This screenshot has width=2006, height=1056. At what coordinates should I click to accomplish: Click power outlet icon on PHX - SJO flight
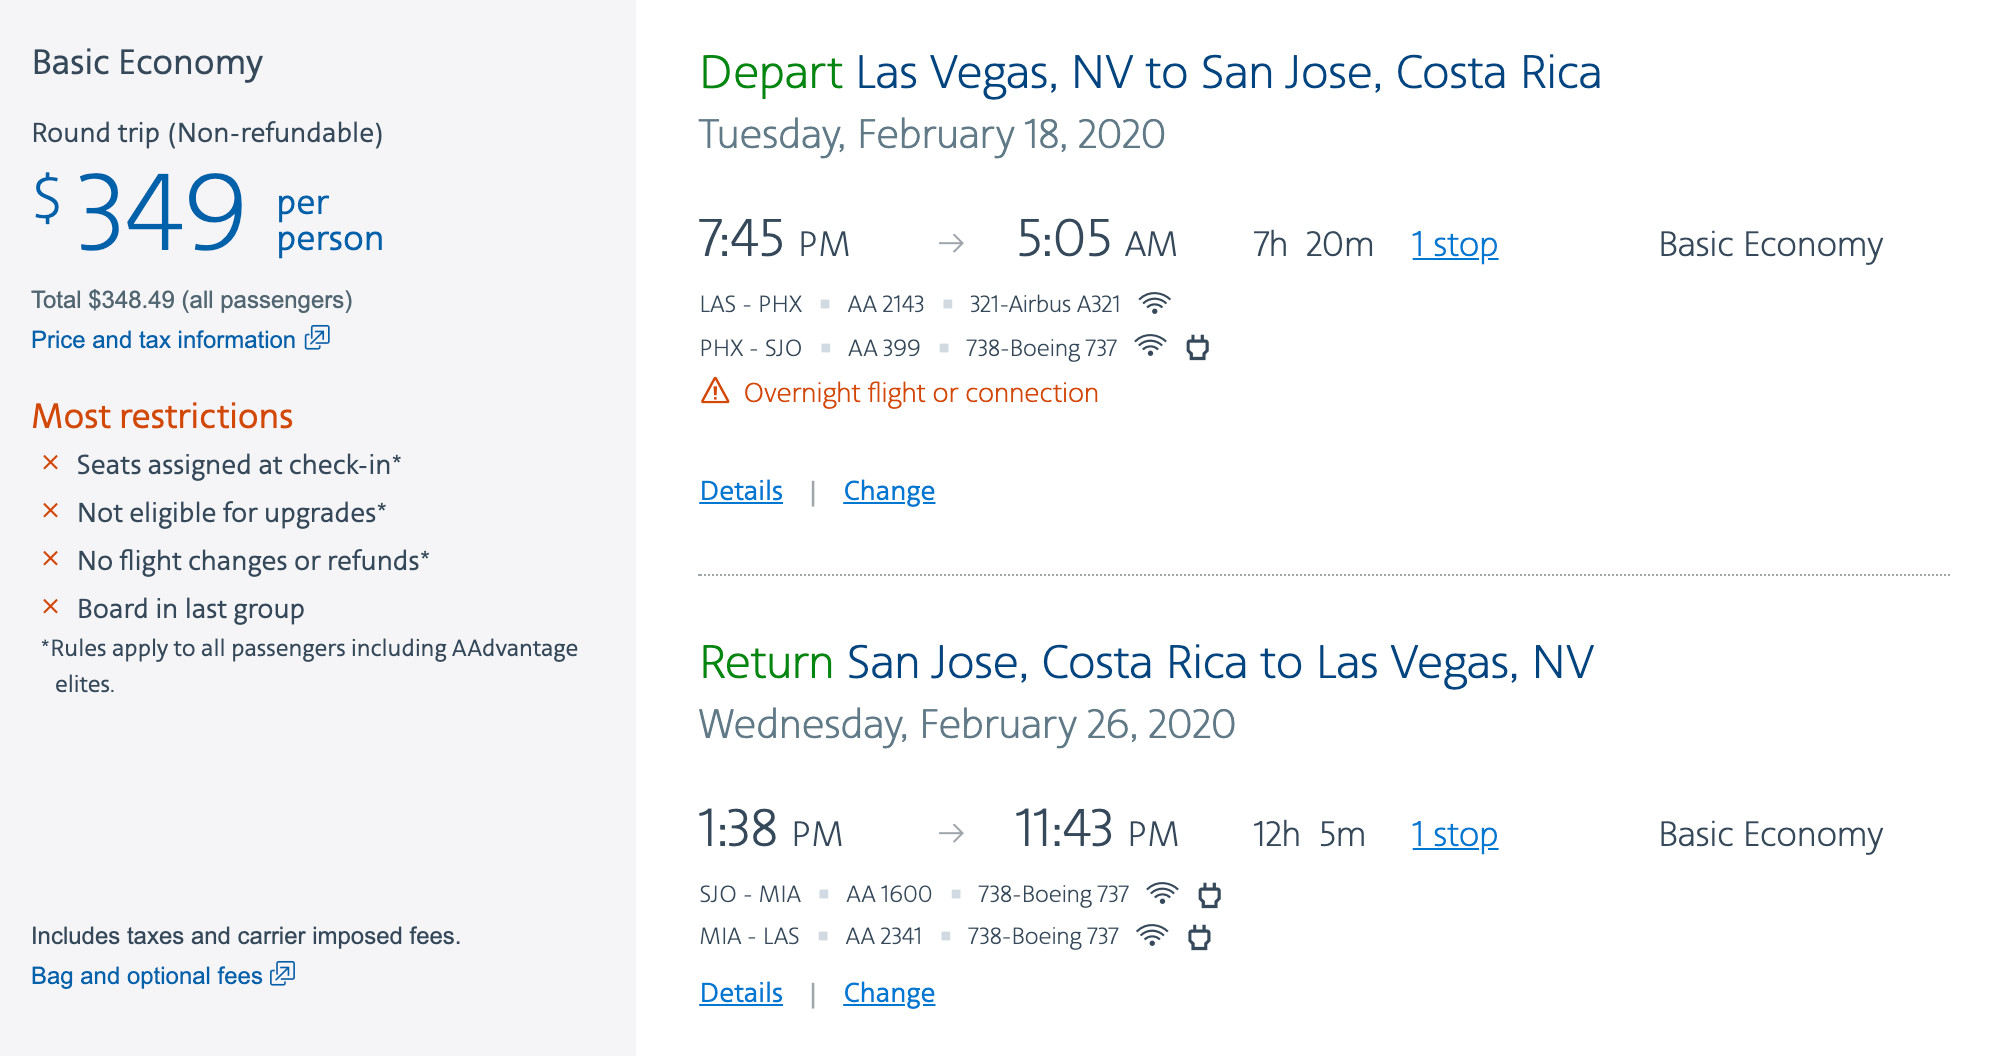1197,348
